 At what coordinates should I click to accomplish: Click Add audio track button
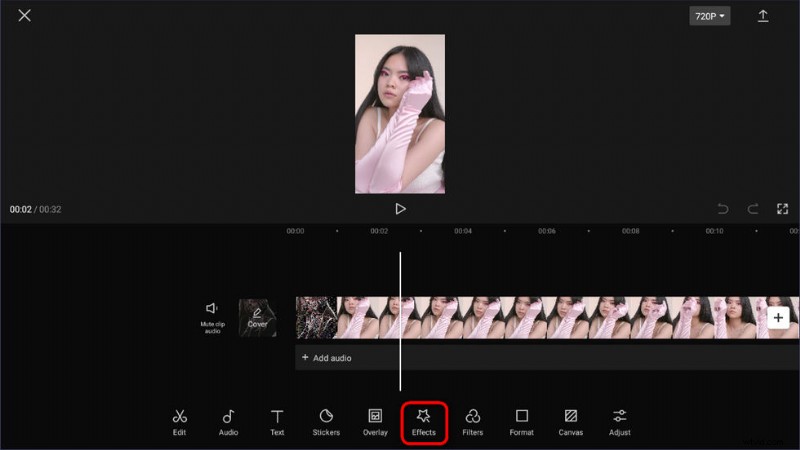(x=327, y=358)
